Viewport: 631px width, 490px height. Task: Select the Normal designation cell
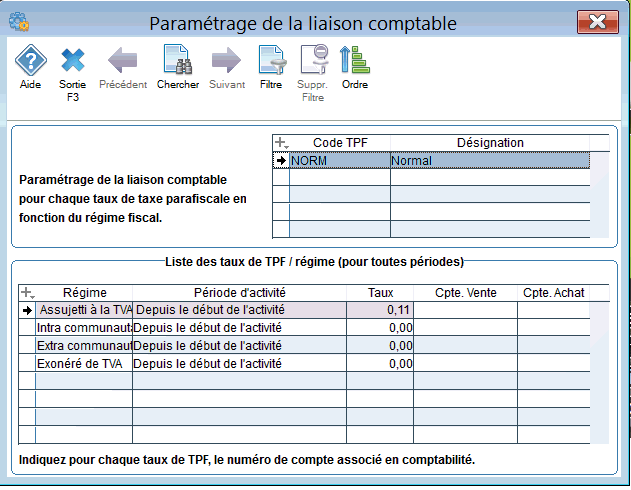[x=490, y=161]
